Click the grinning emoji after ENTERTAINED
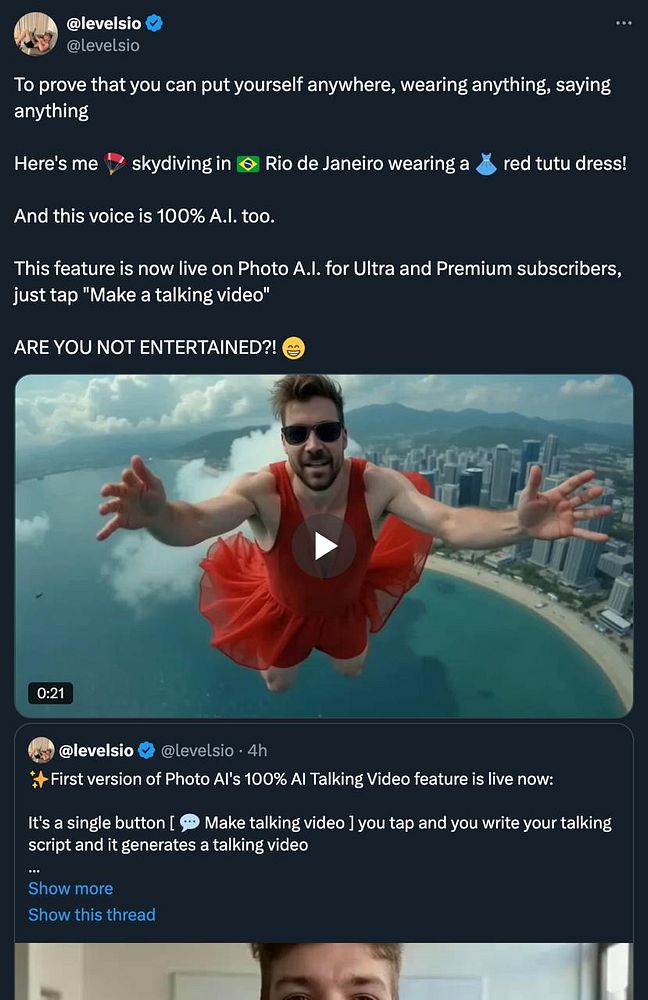 (293, 348)
